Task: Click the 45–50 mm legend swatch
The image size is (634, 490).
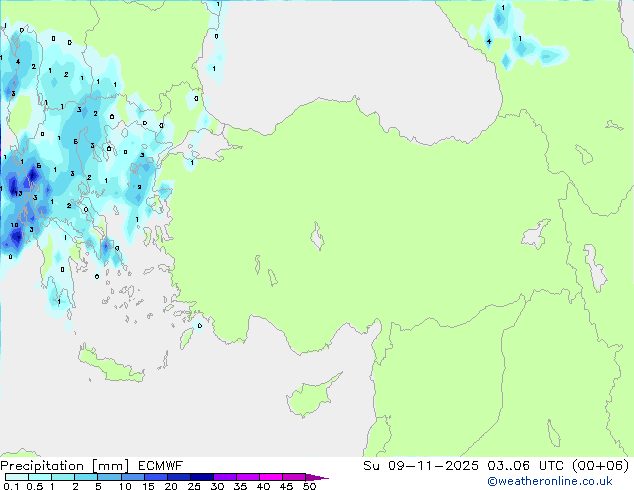Action: pyautogui.click(x=294, y=477)
